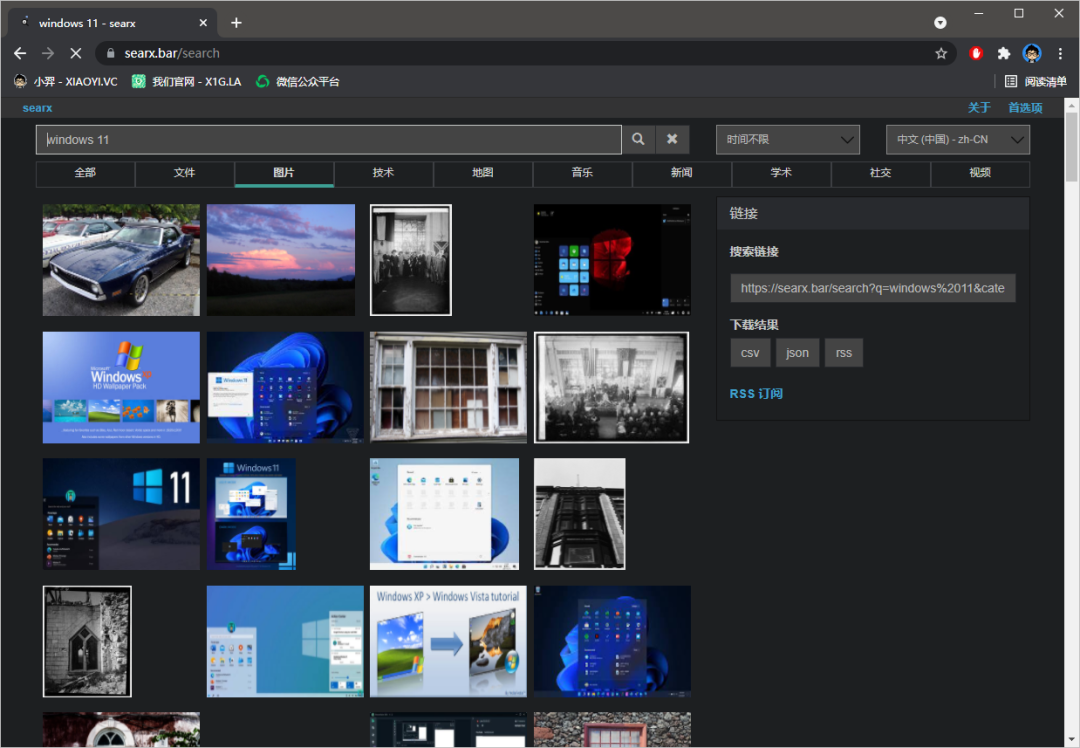
Task: Go back to previous page
Action: 20,54
